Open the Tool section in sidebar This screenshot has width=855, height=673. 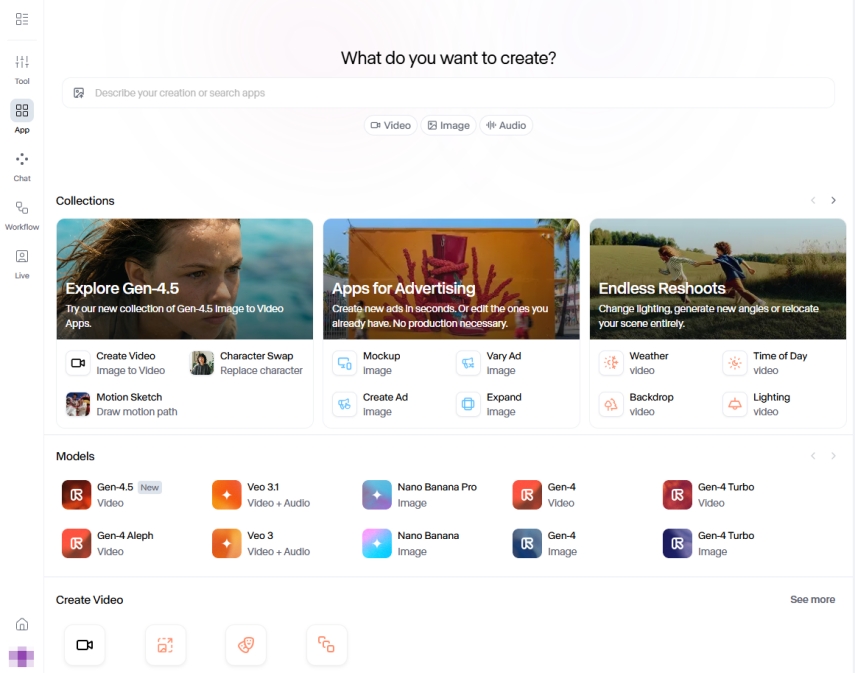click(22, 69)
